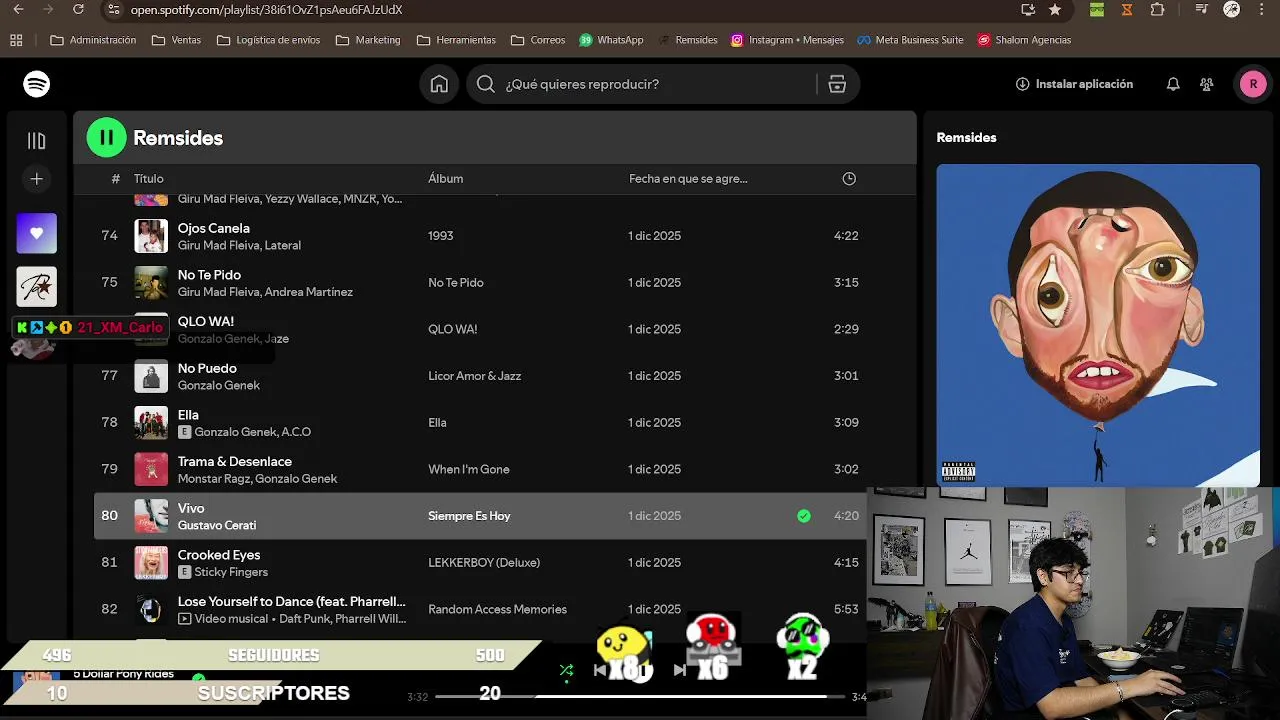Click the Spotify logo

37,84
